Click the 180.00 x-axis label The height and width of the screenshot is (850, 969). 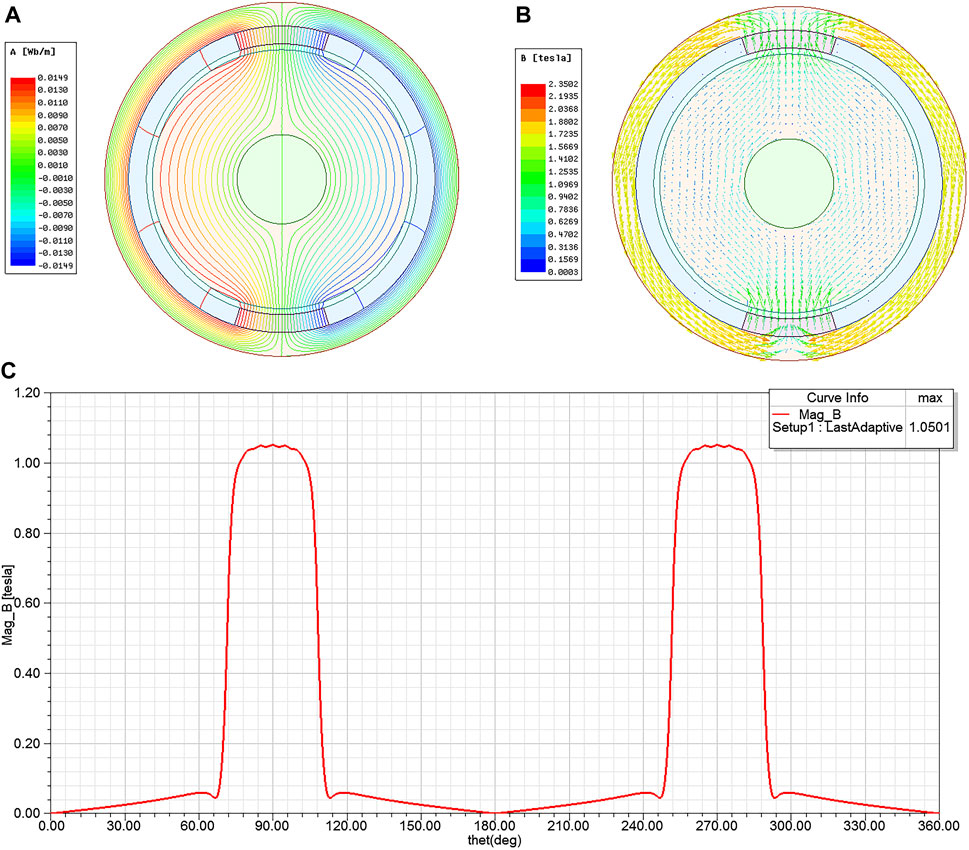click(x=494, y=826)
